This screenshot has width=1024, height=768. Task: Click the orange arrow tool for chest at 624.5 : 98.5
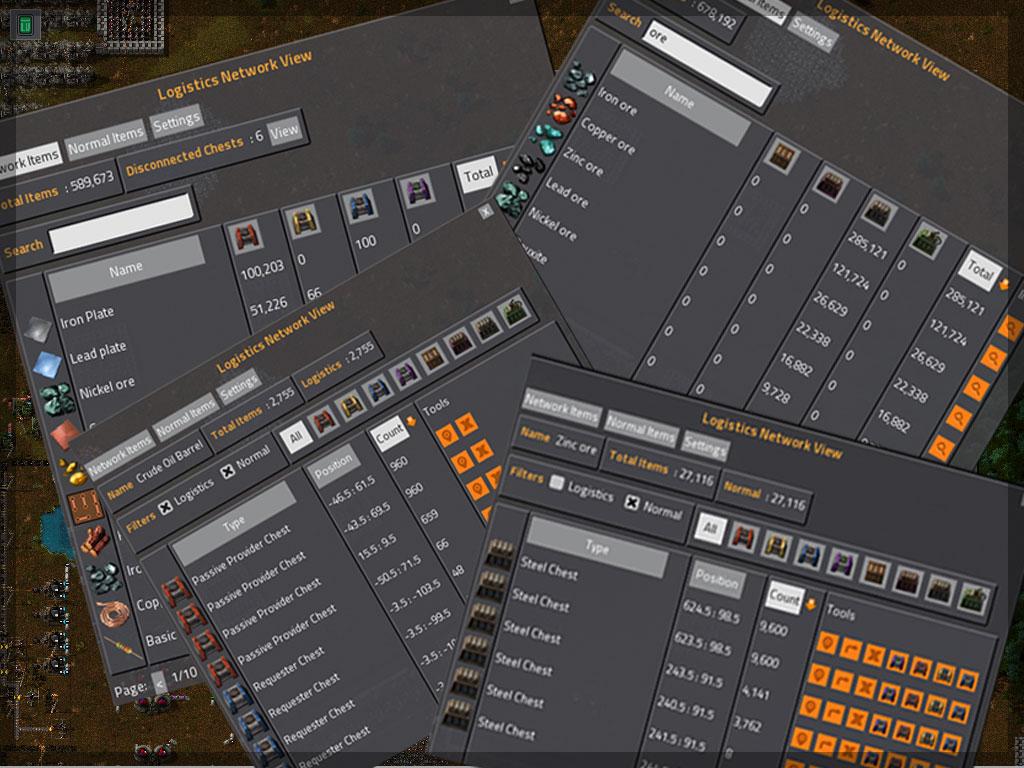point(850,648)
